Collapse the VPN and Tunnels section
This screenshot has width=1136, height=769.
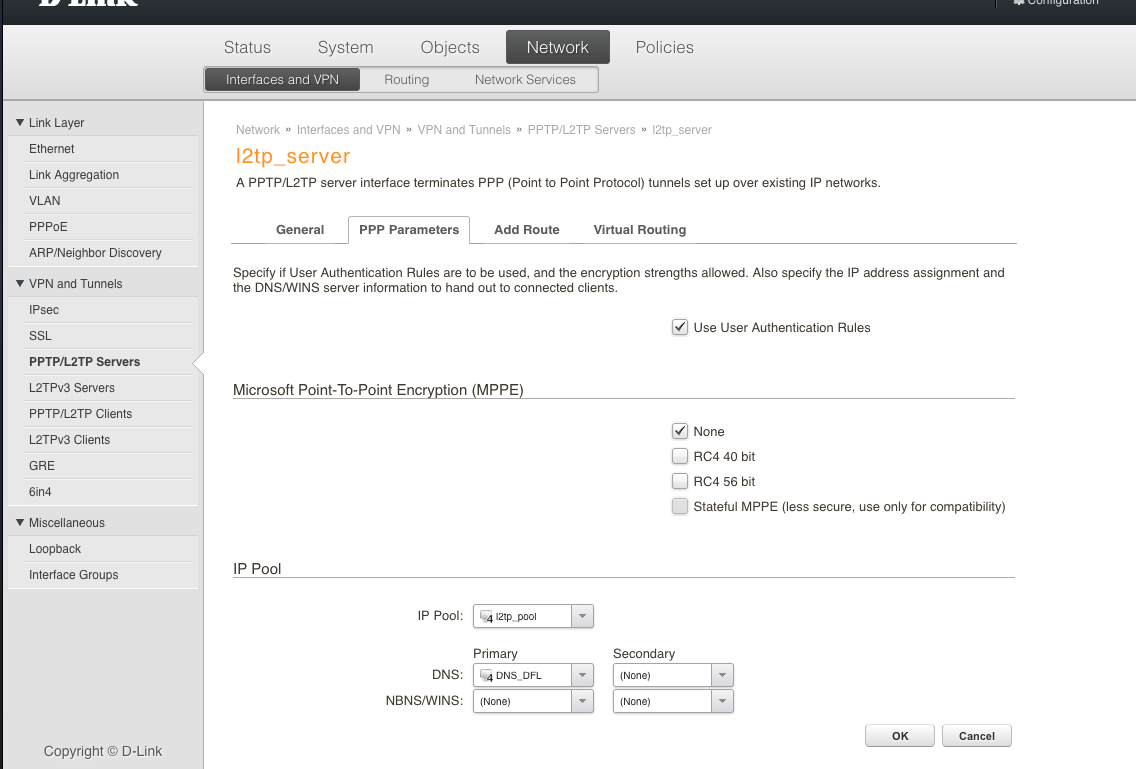coord(20,284)
